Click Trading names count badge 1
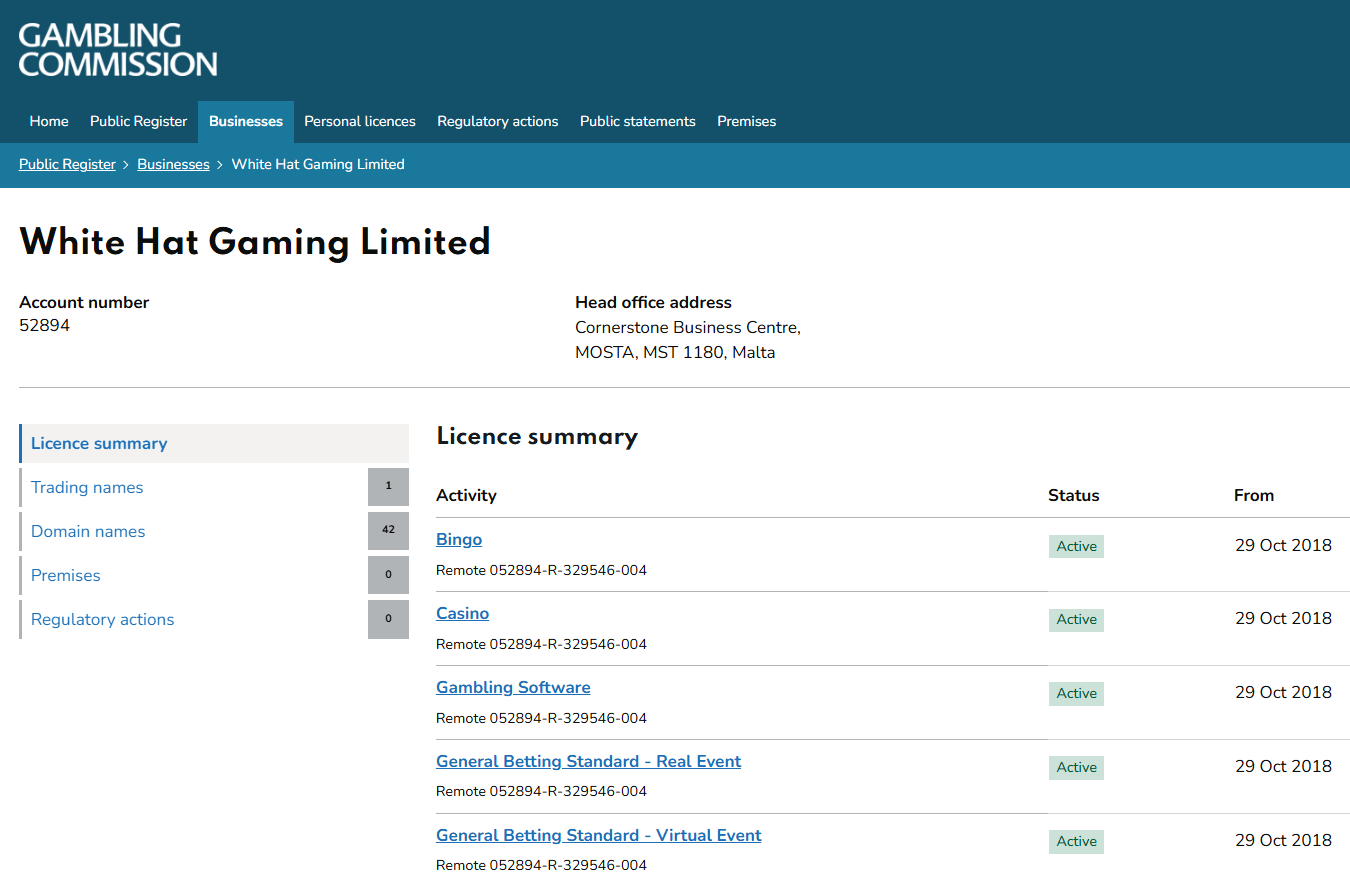 click(x=388, y=487)
